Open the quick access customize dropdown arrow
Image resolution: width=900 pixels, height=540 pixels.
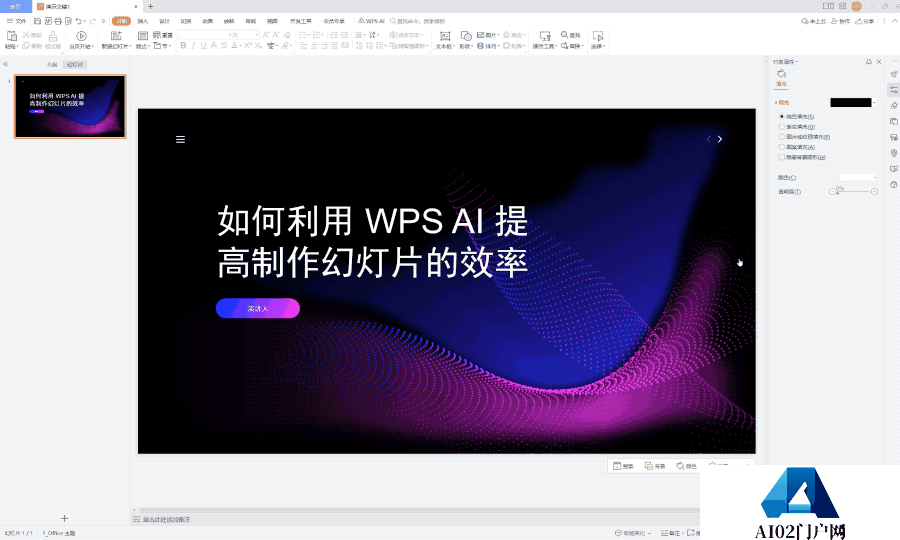103,21
